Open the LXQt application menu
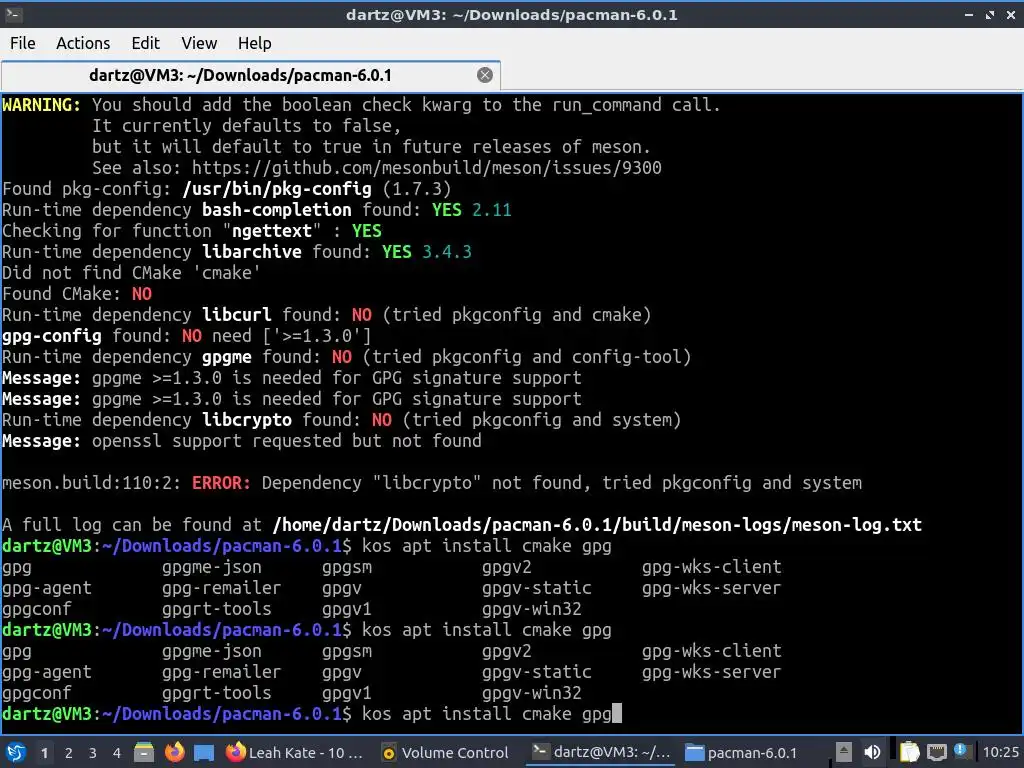1024x768 pixels. click(16, 753)
